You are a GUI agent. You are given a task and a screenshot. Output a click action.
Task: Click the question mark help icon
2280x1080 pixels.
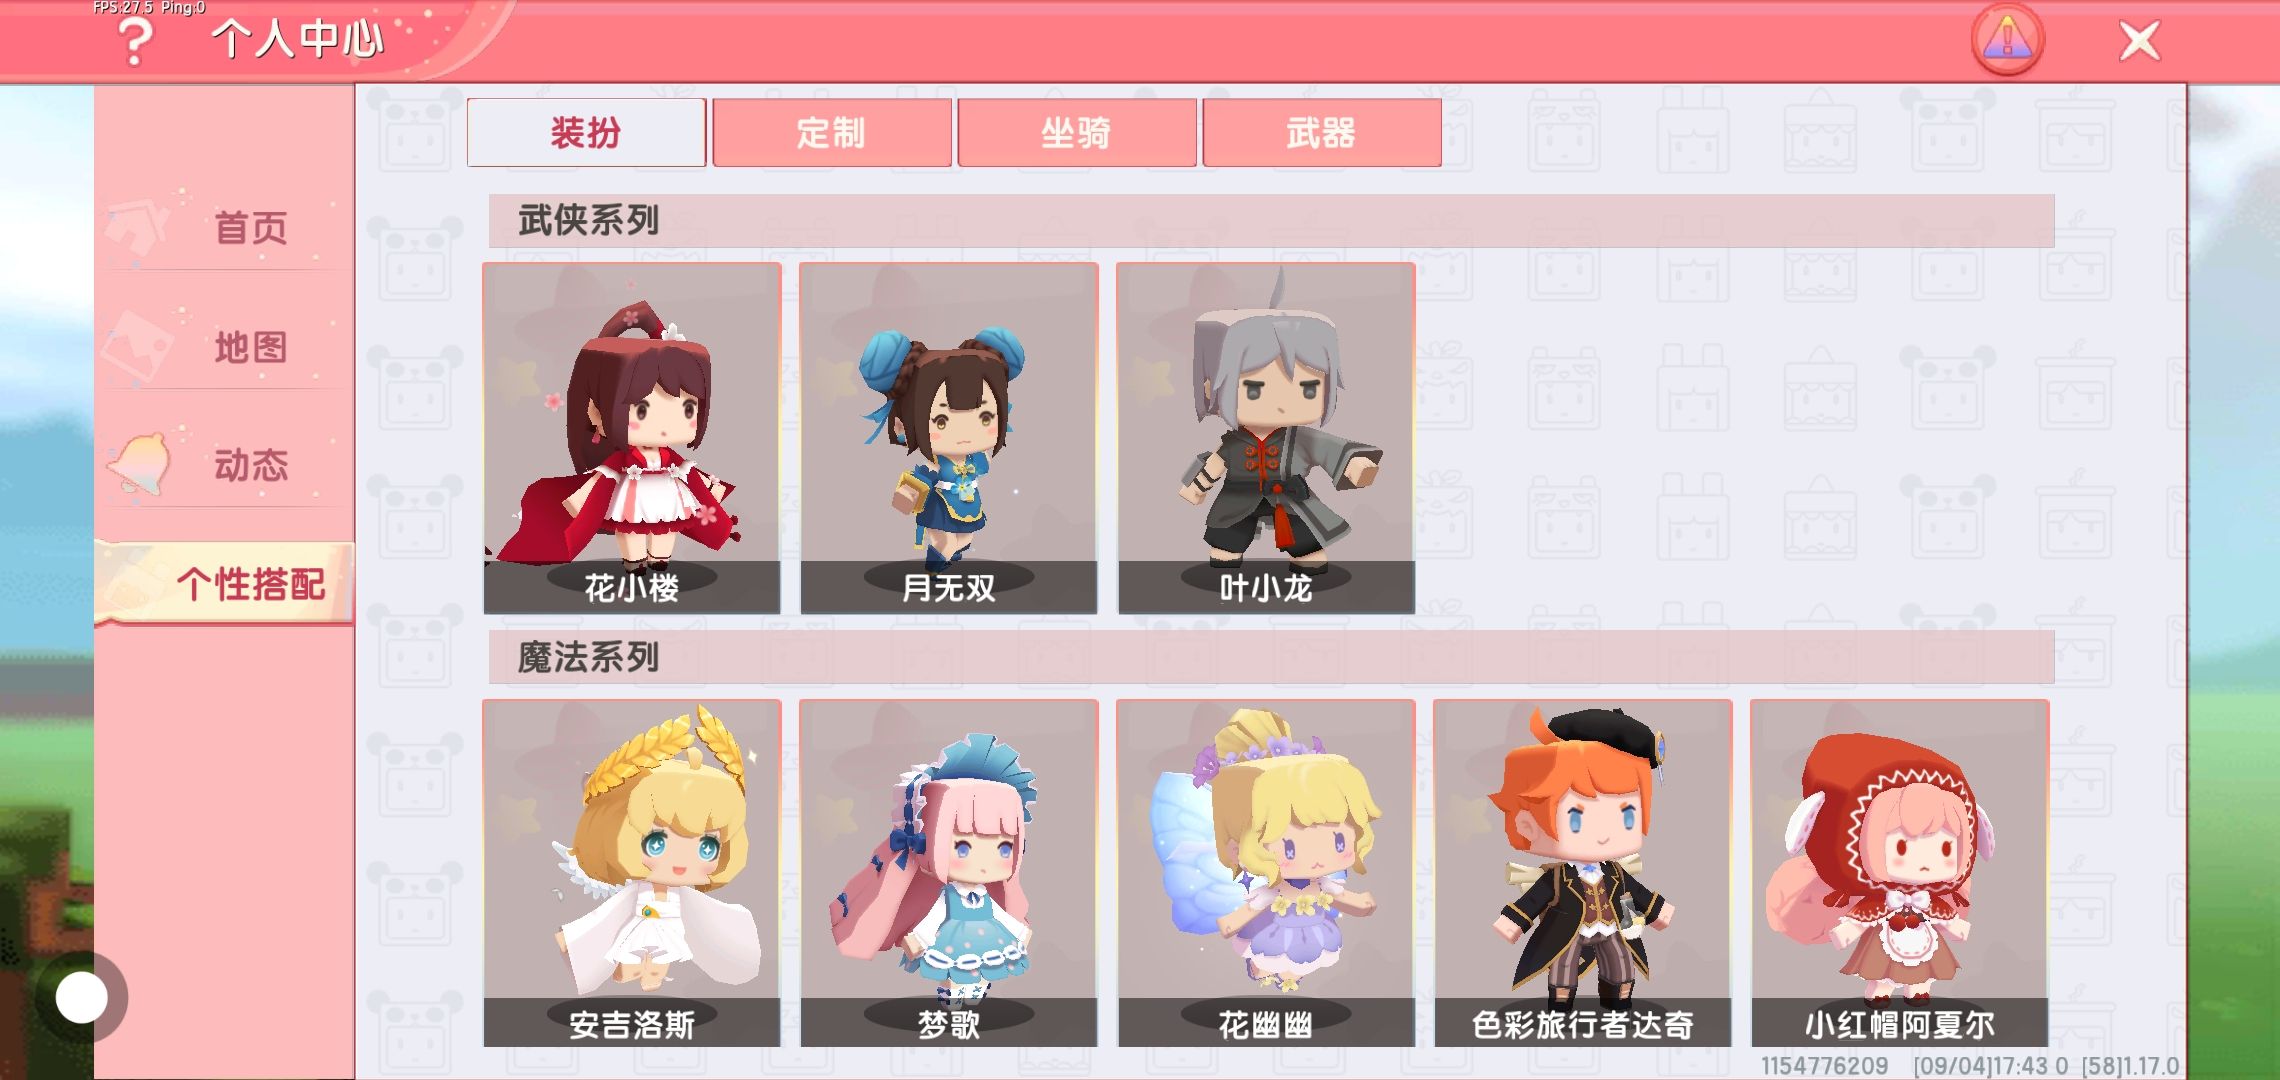pyautogui.click(x=135, y=42)
